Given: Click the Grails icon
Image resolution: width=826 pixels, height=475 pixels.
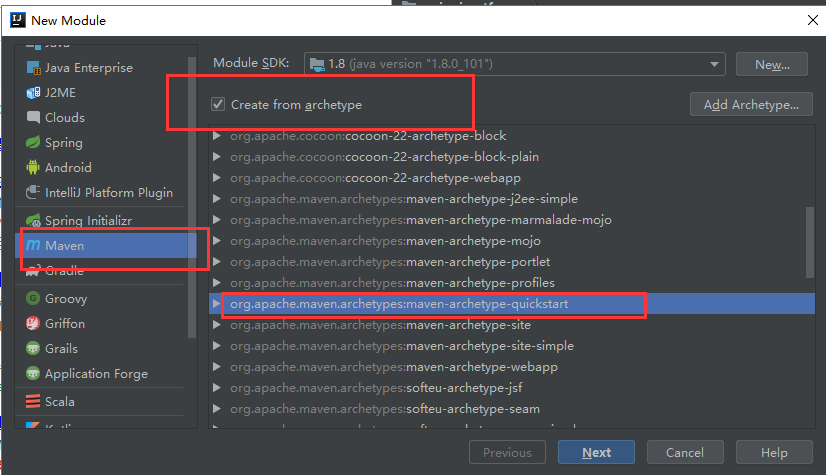Looking at the screenshot, I should pos(33,348).
